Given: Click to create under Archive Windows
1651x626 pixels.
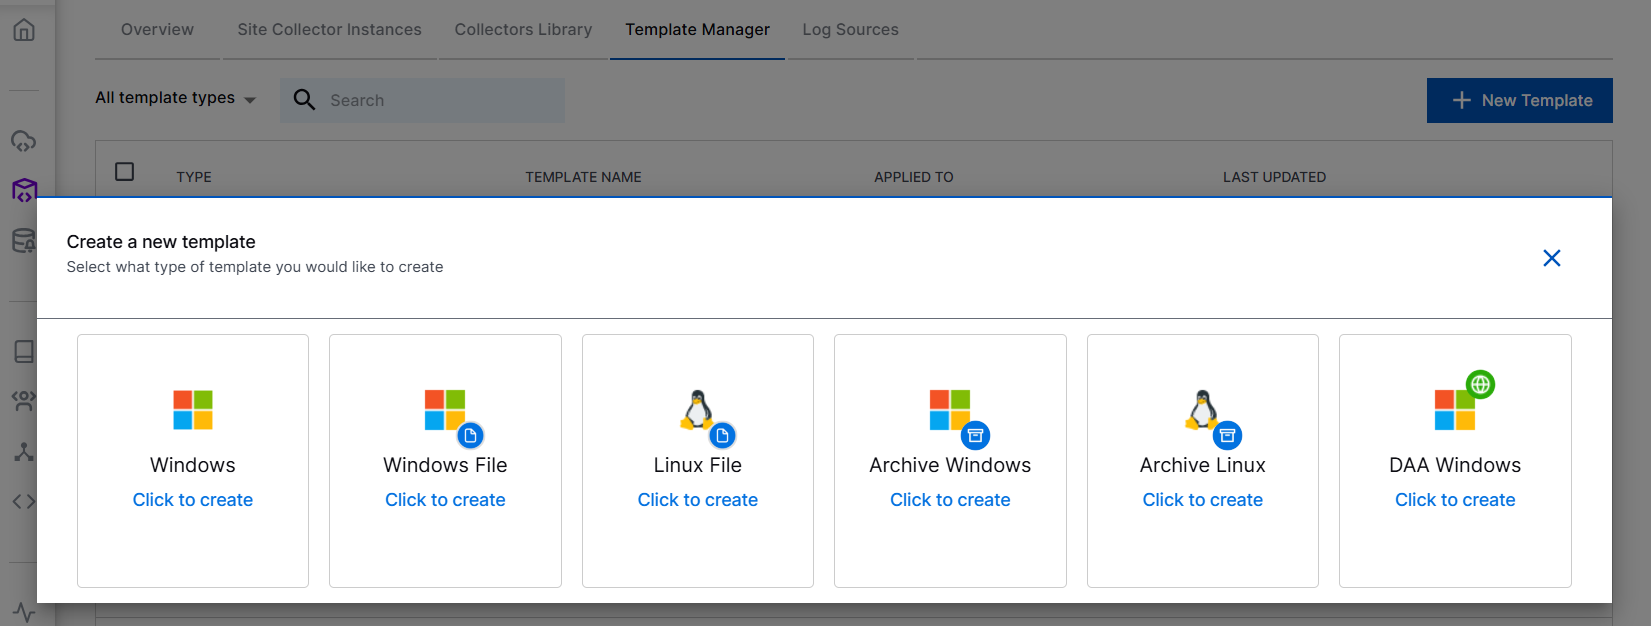Looking at the screenshot, I should point(950,500).
